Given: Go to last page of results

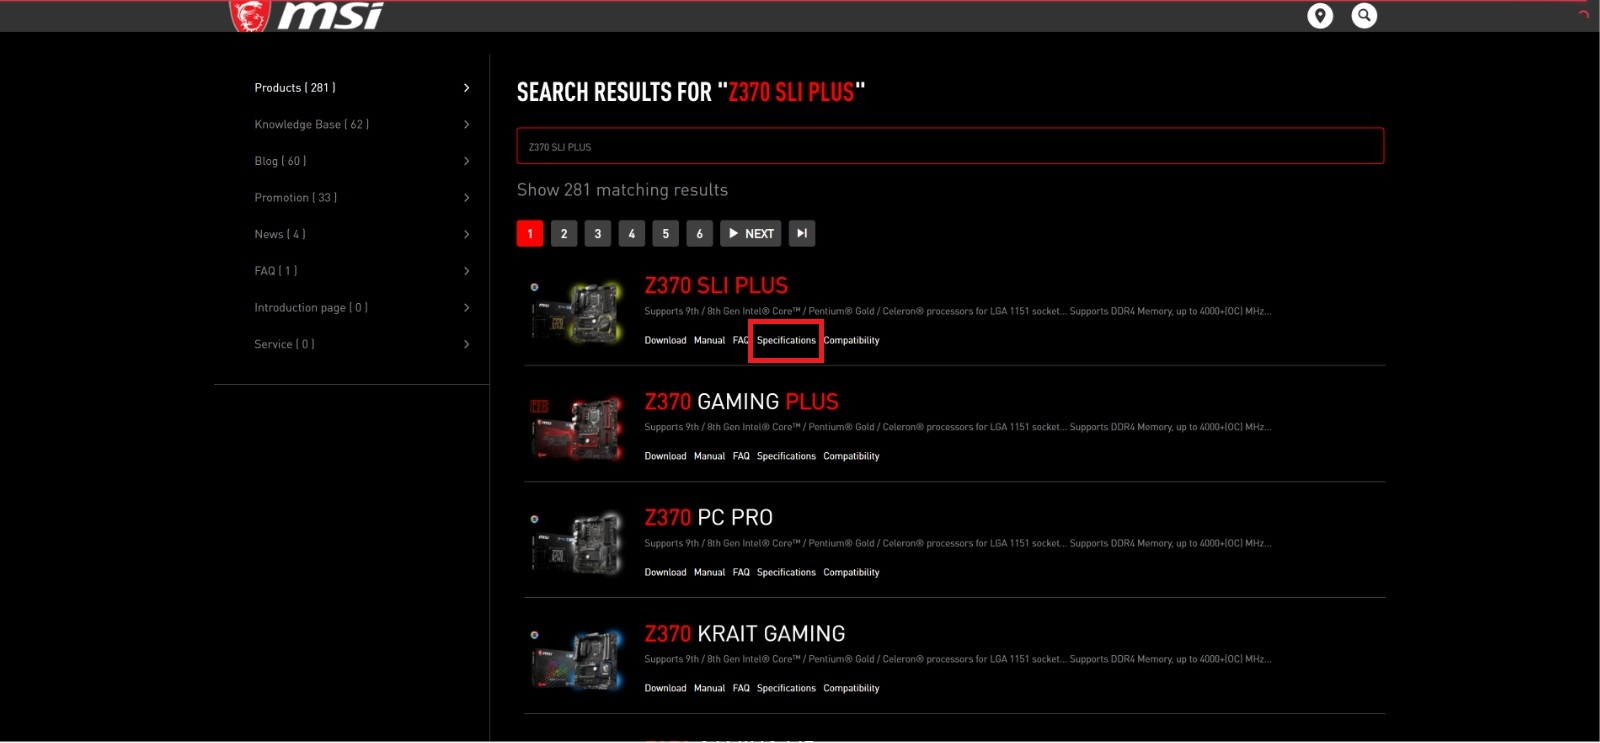Looking at the screenshot, I should 802,234.
